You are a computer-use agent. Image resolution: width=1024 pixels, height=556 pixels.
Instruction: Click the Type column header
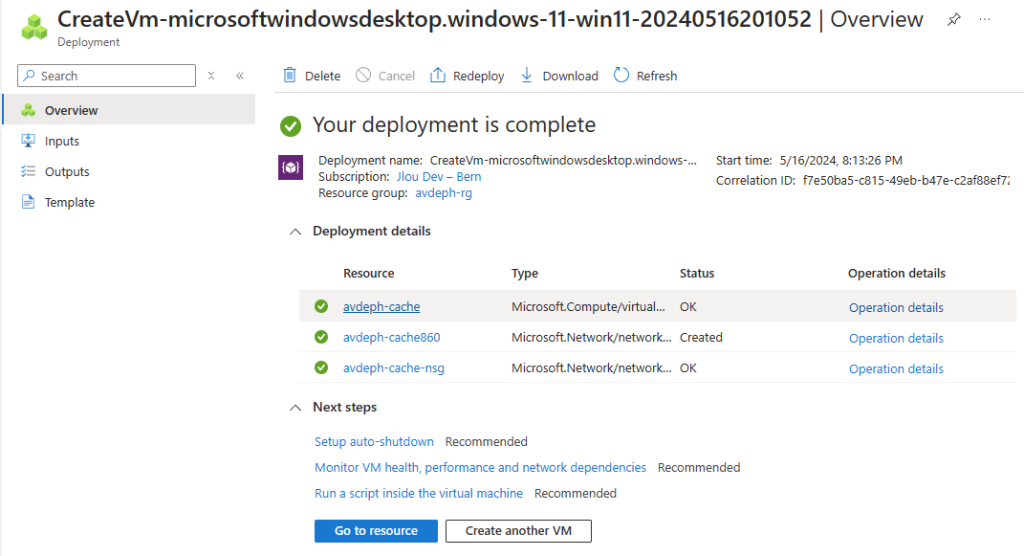[525, 273]
